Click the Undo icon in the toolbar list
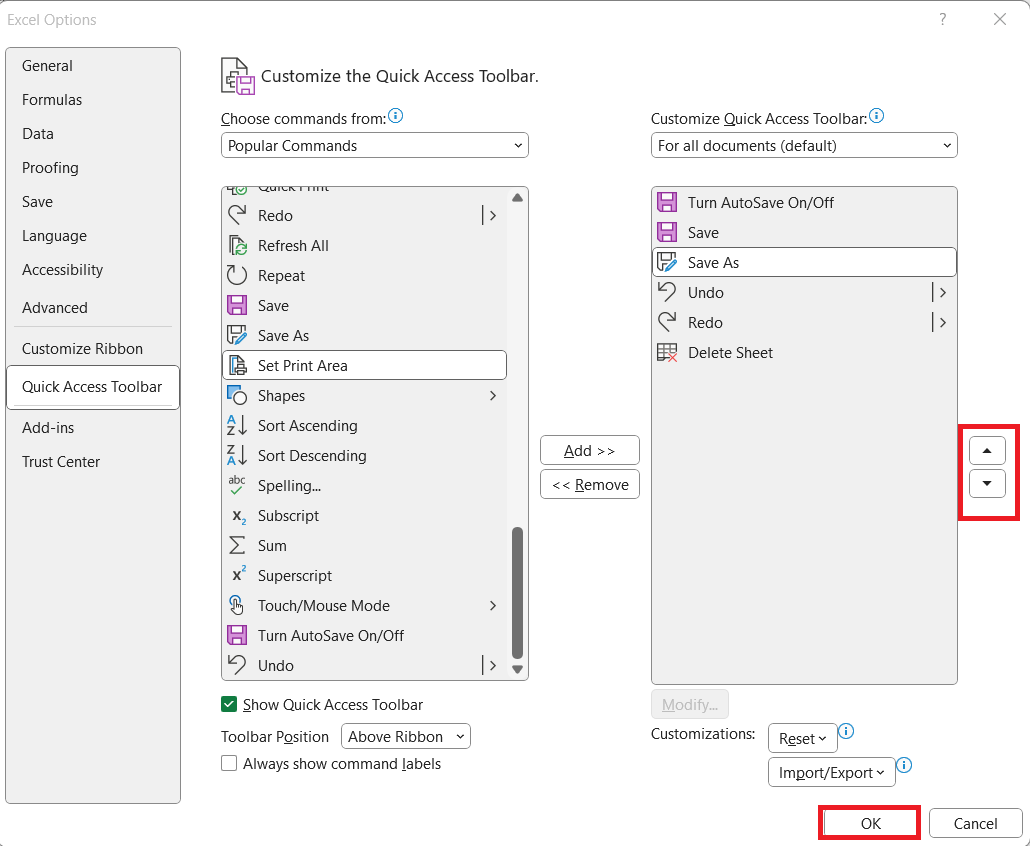Viewport: 1030px width, 846px height. pos(667,292)
